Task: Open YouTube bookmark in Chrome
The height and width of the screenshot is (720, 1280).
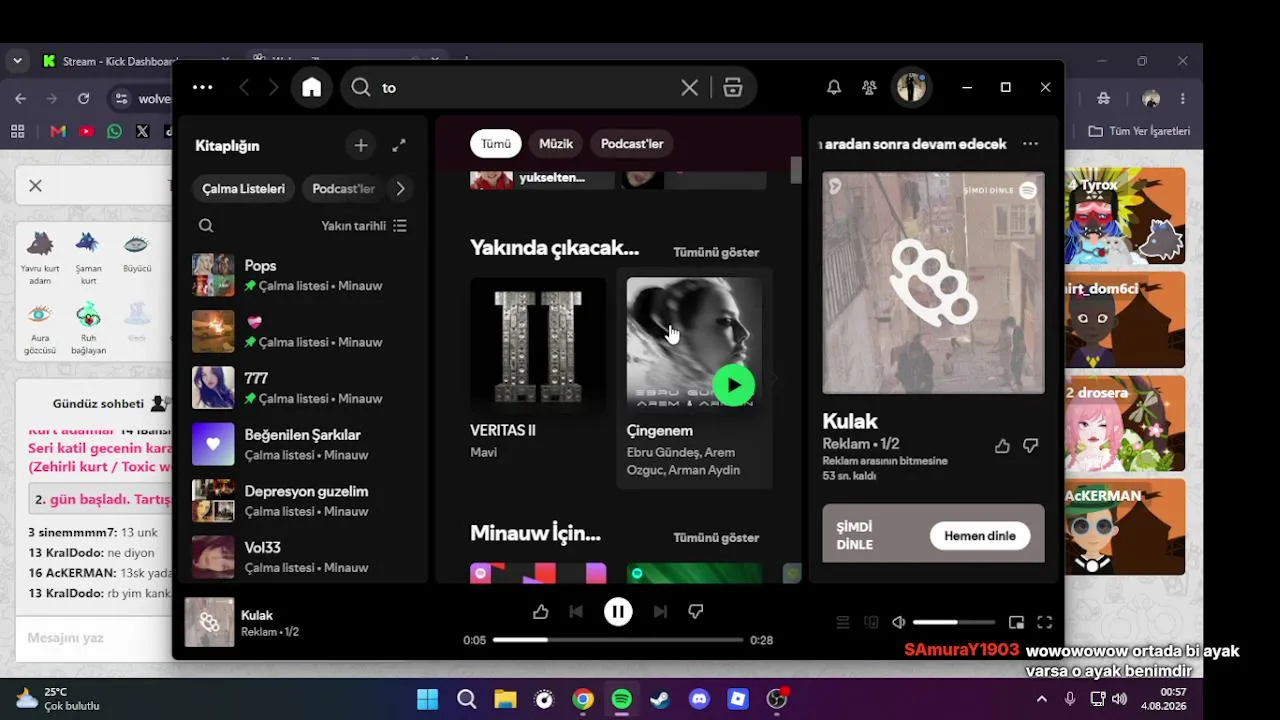Action: (86, 131)
